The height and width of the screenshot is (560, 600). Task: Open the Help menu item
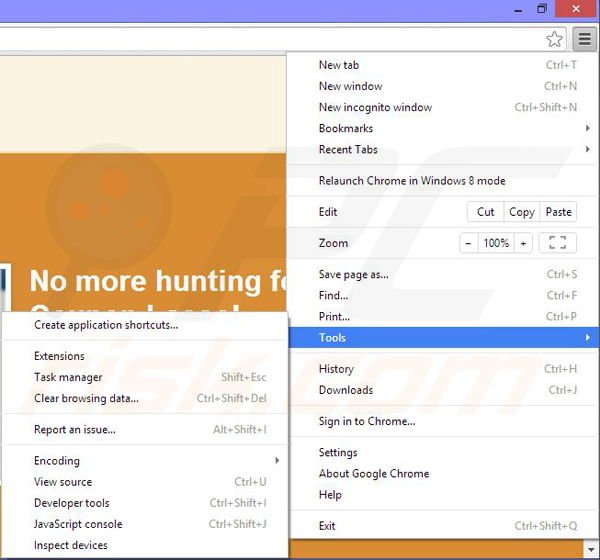click(x=442, y=495)
